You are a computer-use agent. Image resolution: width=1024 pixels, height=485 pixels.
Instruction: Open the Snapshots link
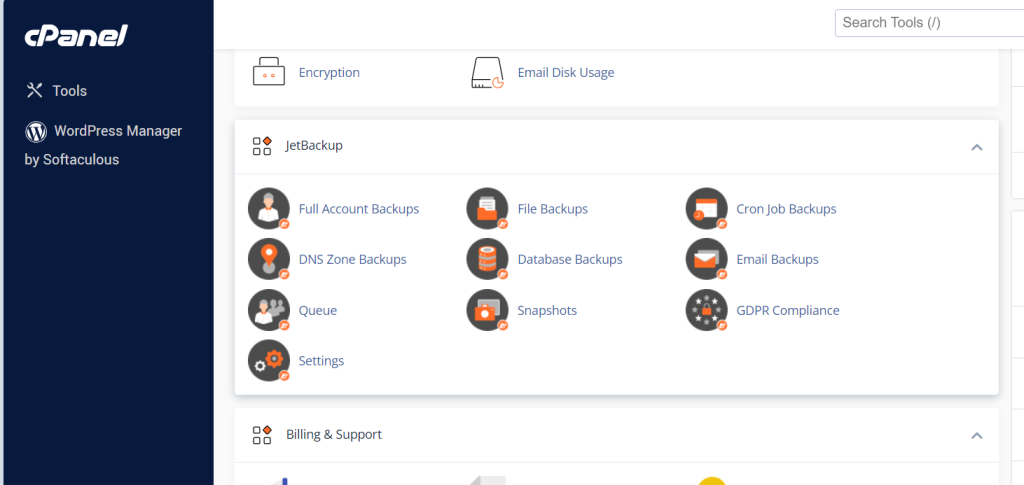[x=547, y=310]
